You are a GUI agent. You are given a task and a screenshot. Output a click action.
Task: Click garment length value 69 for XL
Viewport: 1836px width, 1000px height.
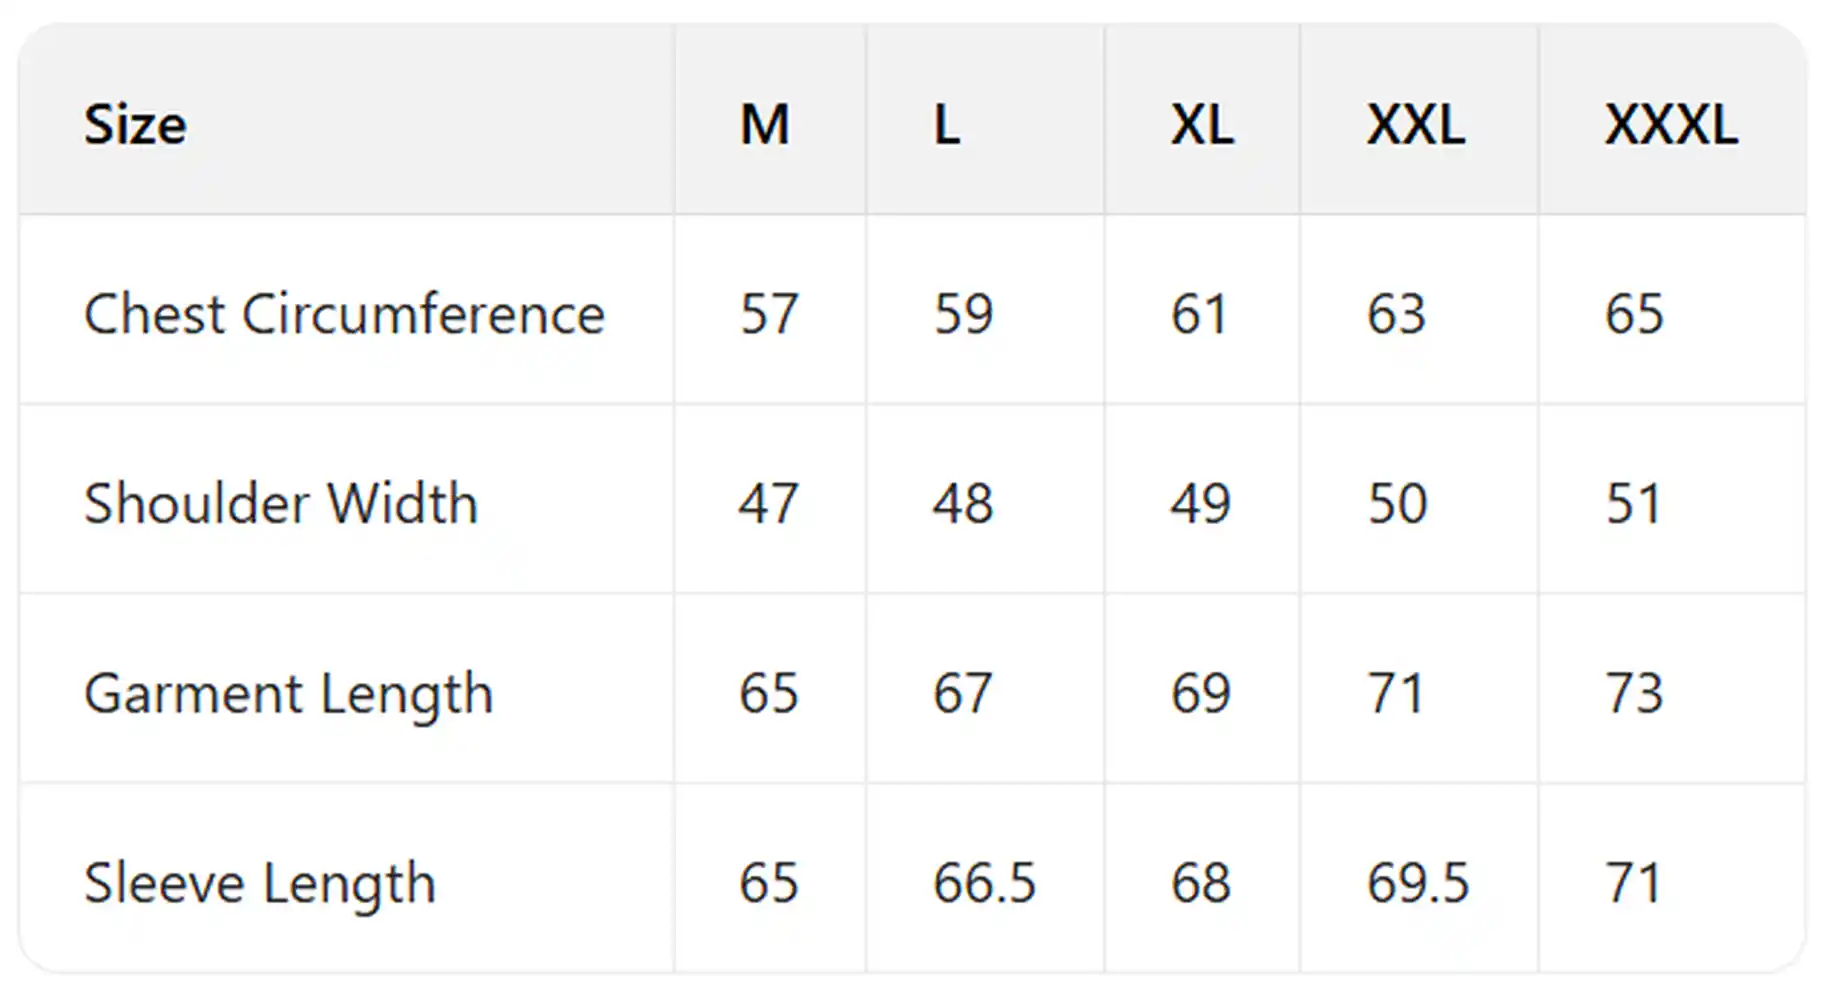1200,693
